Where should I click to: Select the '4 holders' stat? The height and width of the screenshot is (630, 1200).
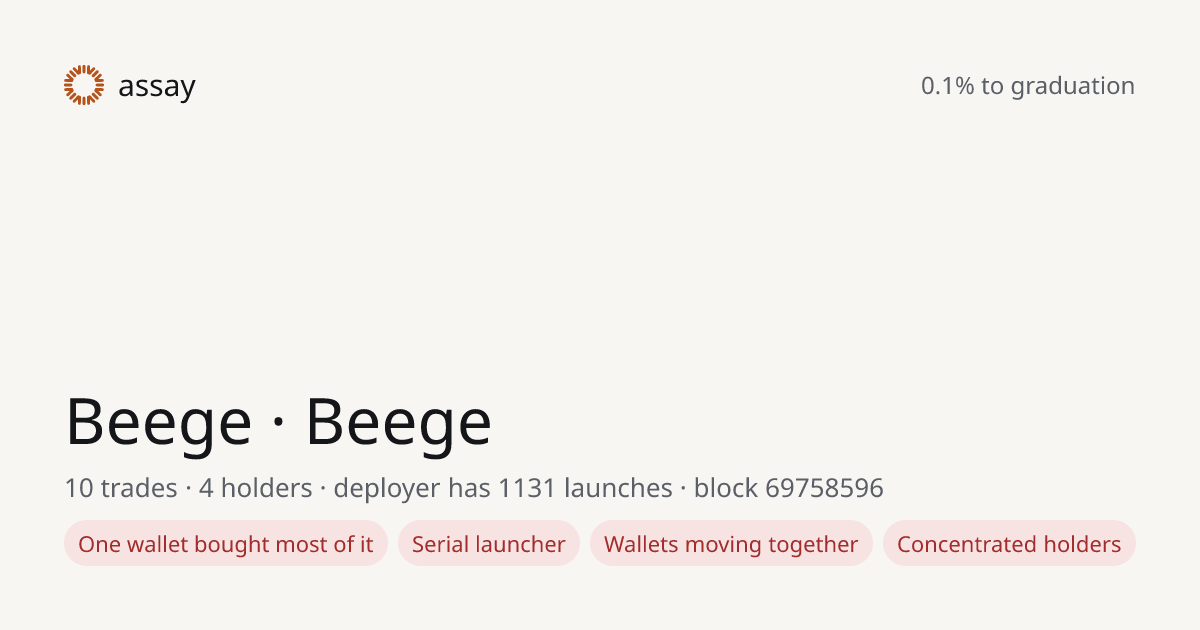pyautogui.click(x=256, y=488)
